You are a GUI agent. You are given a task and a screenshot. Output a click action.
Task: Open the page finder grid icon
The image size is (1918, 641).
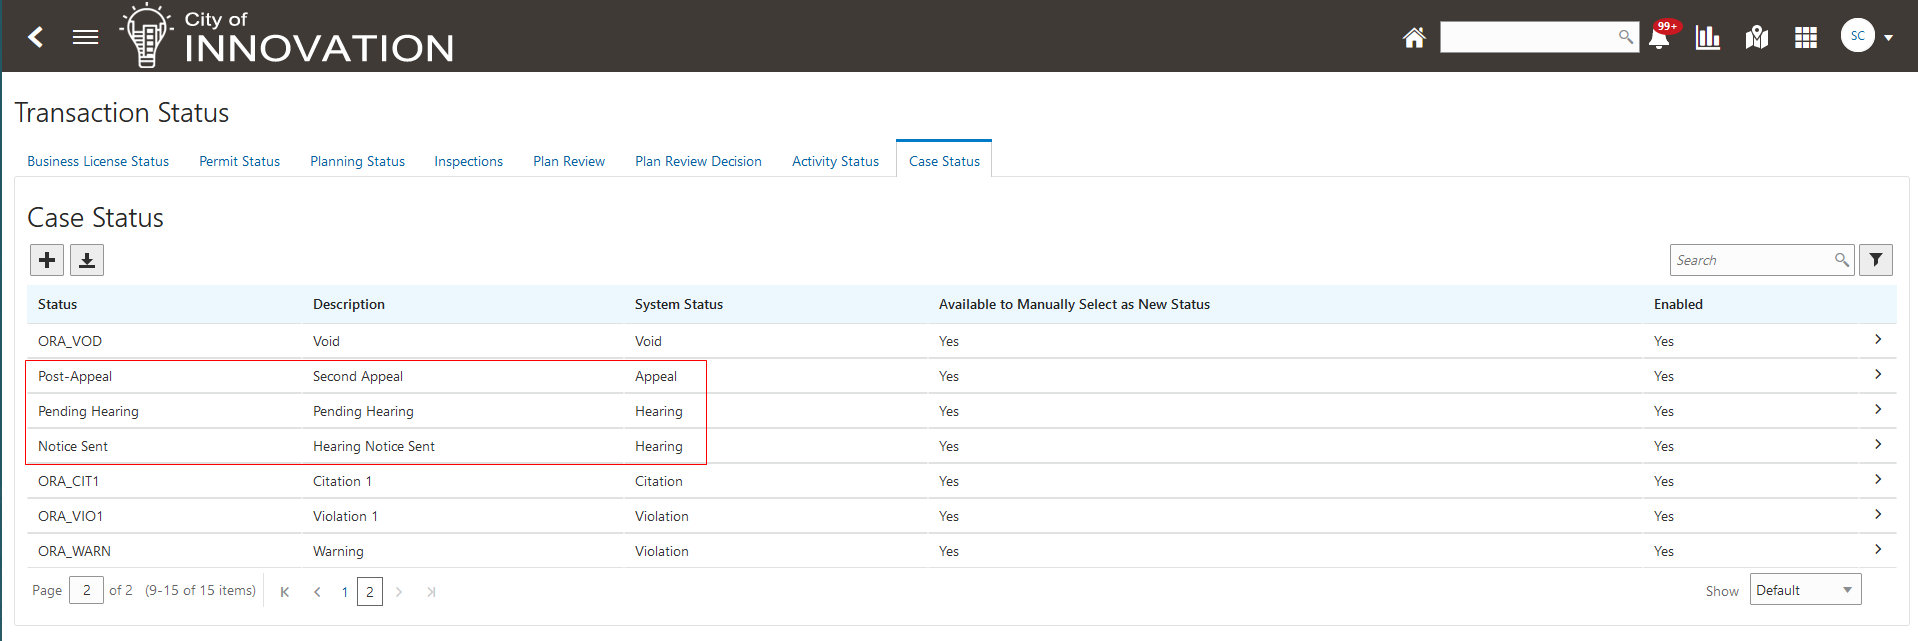(x=1805, y=38)
